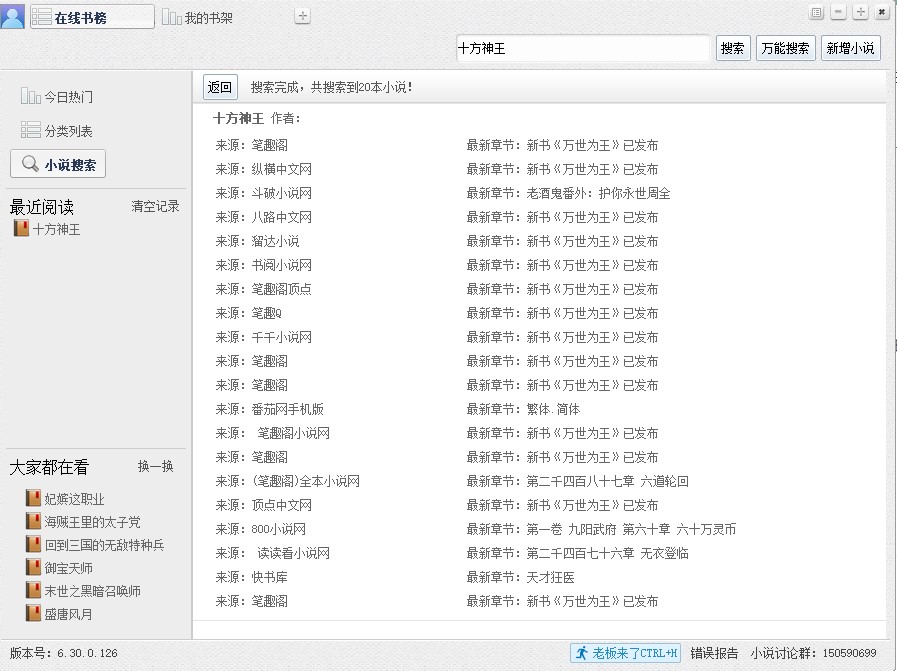Click the 搜索 button

pos(733,48)
